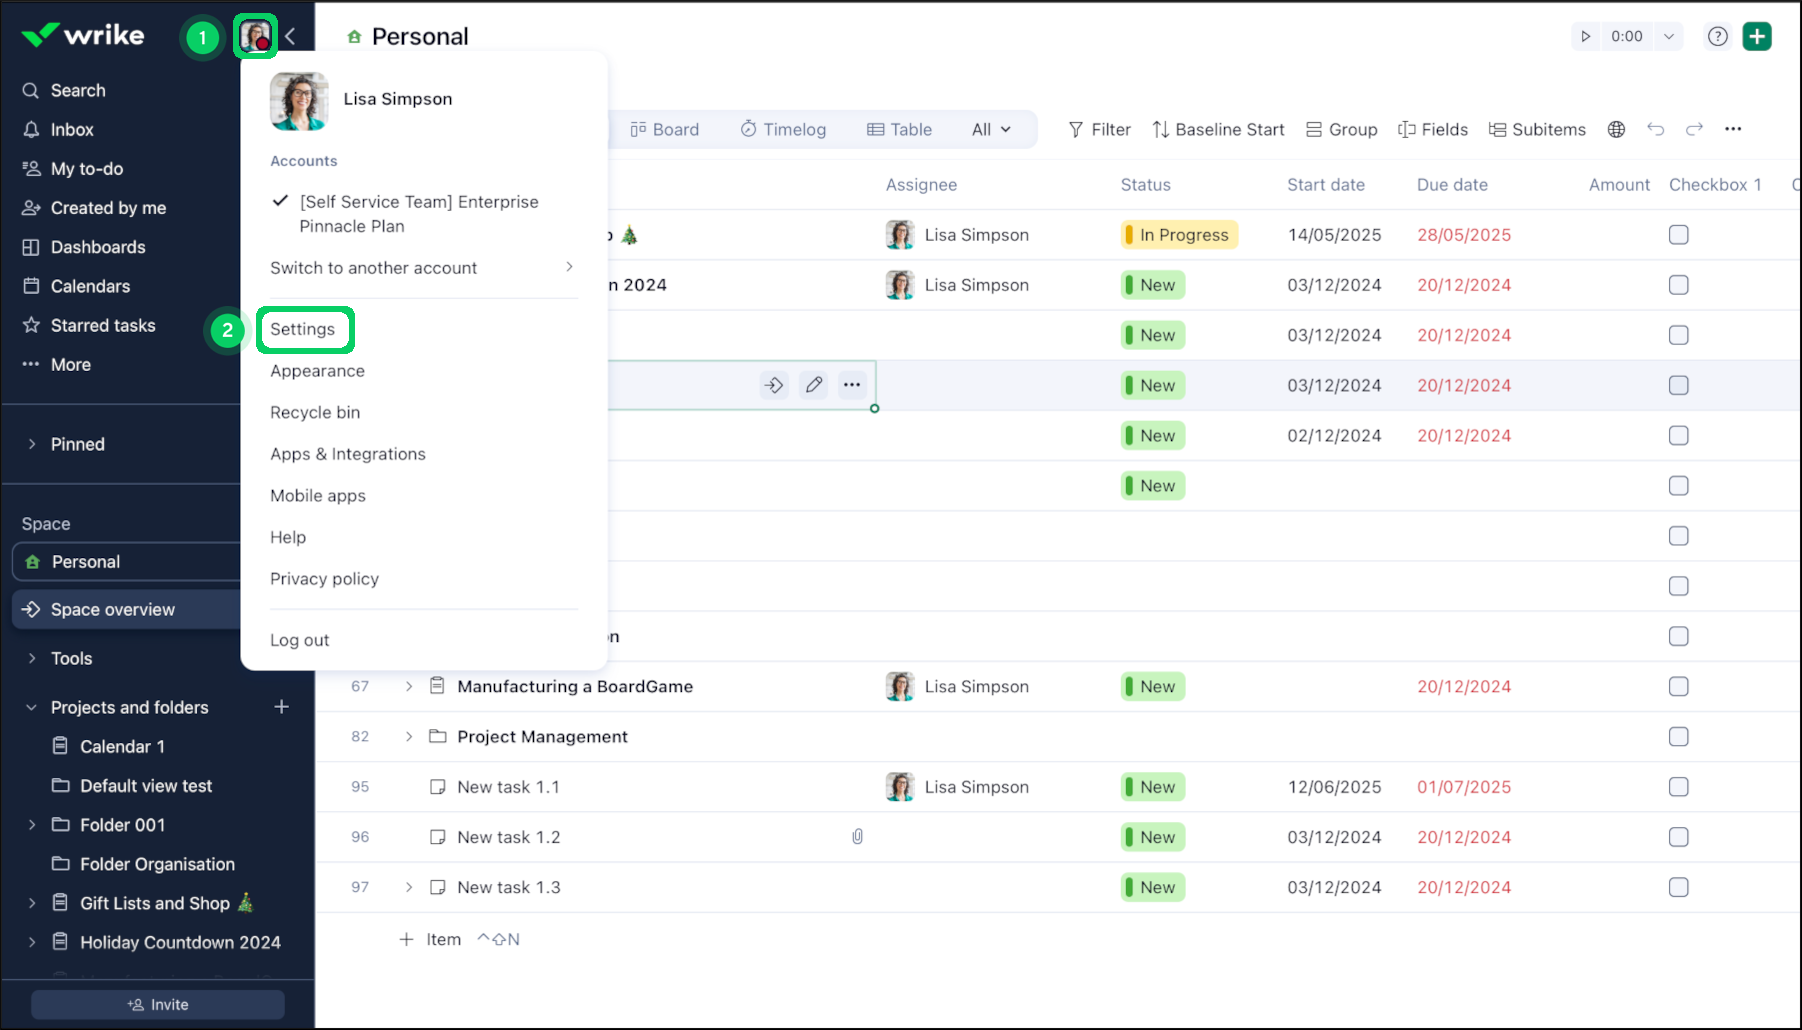Collapse the sidebar with the left chevron
Image resolution: width=1802 pixels, height=1030 pixels.
tap(290, 37)
